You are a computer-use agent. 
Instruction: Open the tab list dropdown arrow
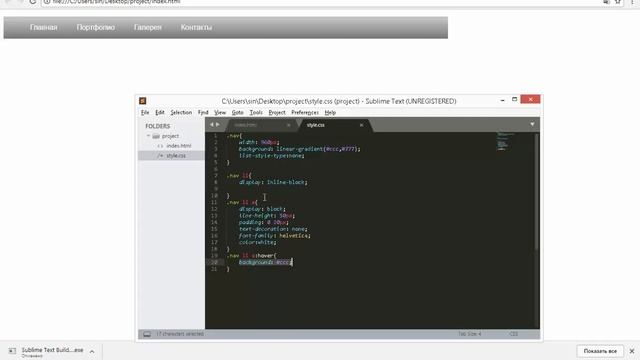tap(532, 124)
